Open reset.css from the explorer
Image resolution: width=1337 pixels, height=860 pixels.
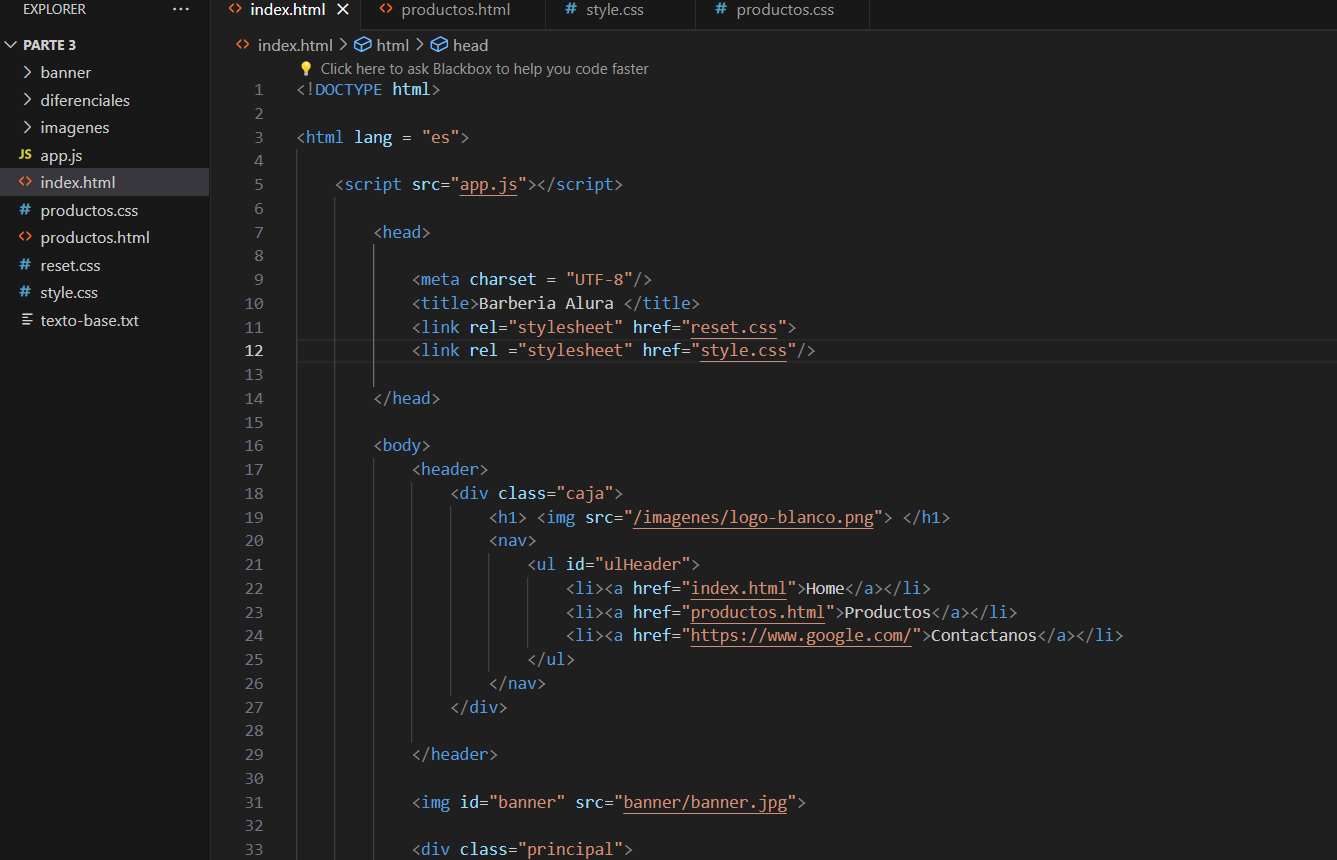point(104,265)
